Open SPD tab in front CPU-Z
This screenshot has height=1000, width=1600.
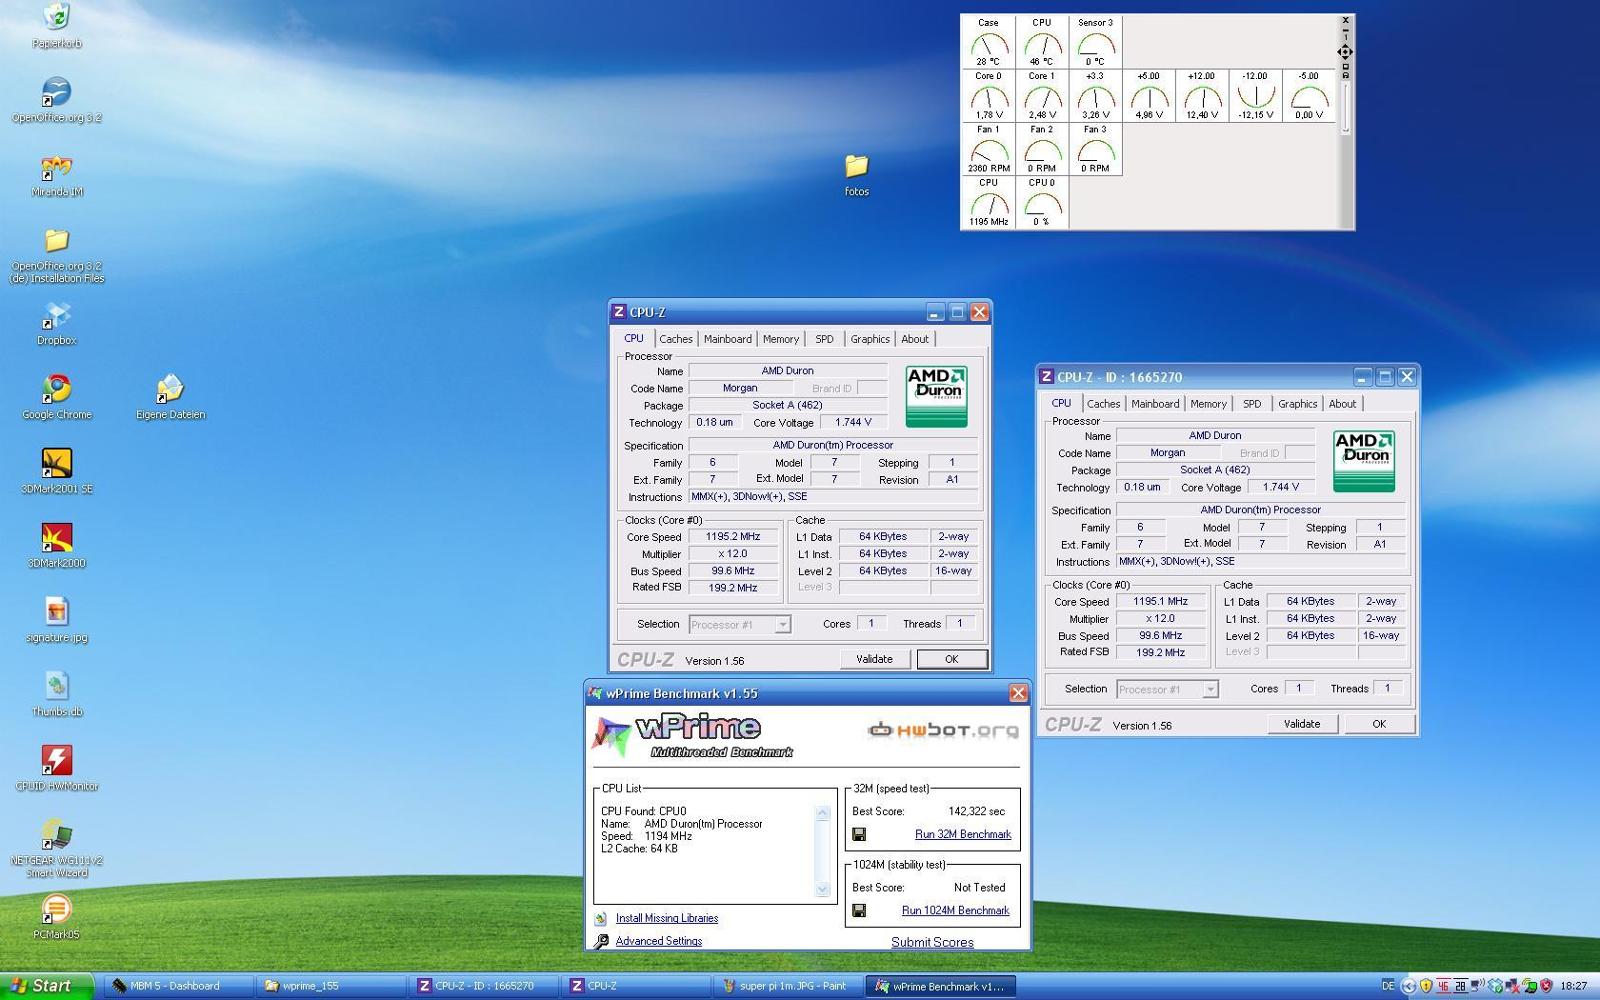click(824, 339)
